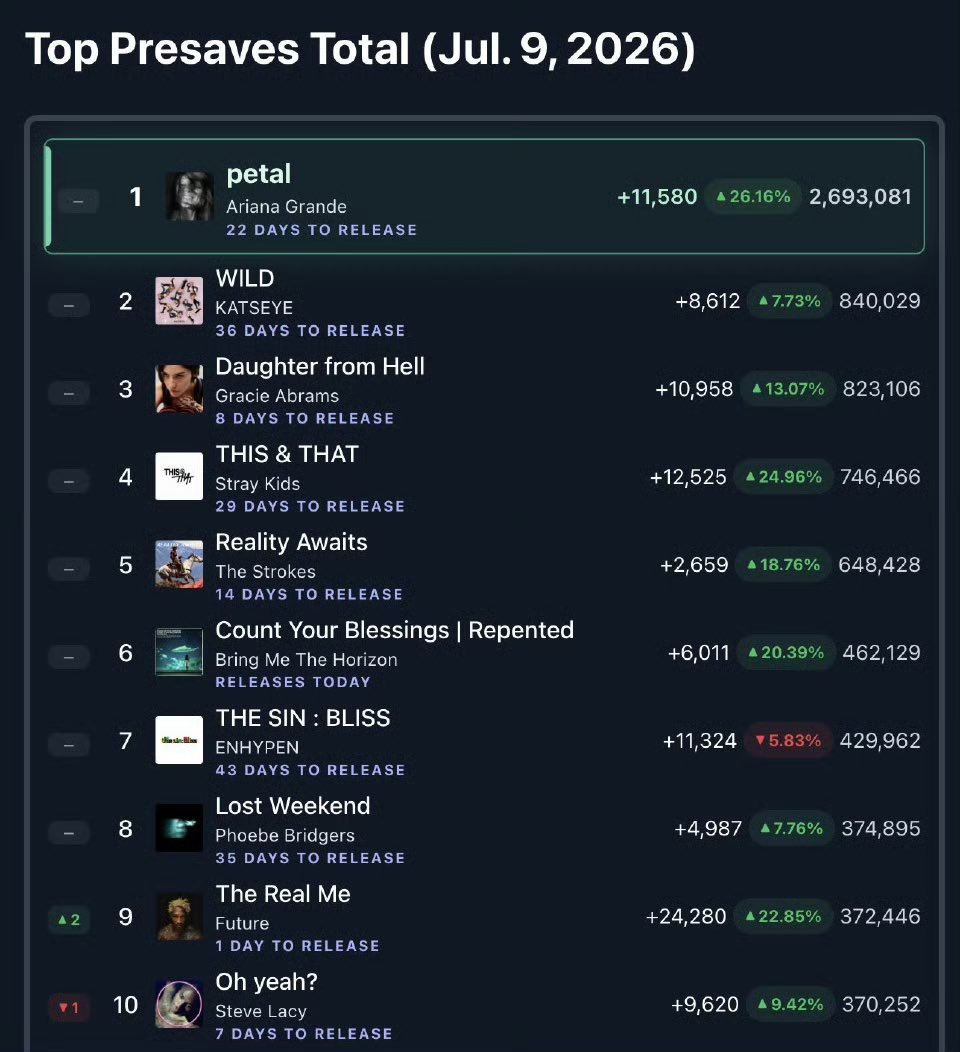The height and width of the screenshot is (1052, 960).
Task: Open the THE SIN : BLISS title
Action: click(303, 718)
